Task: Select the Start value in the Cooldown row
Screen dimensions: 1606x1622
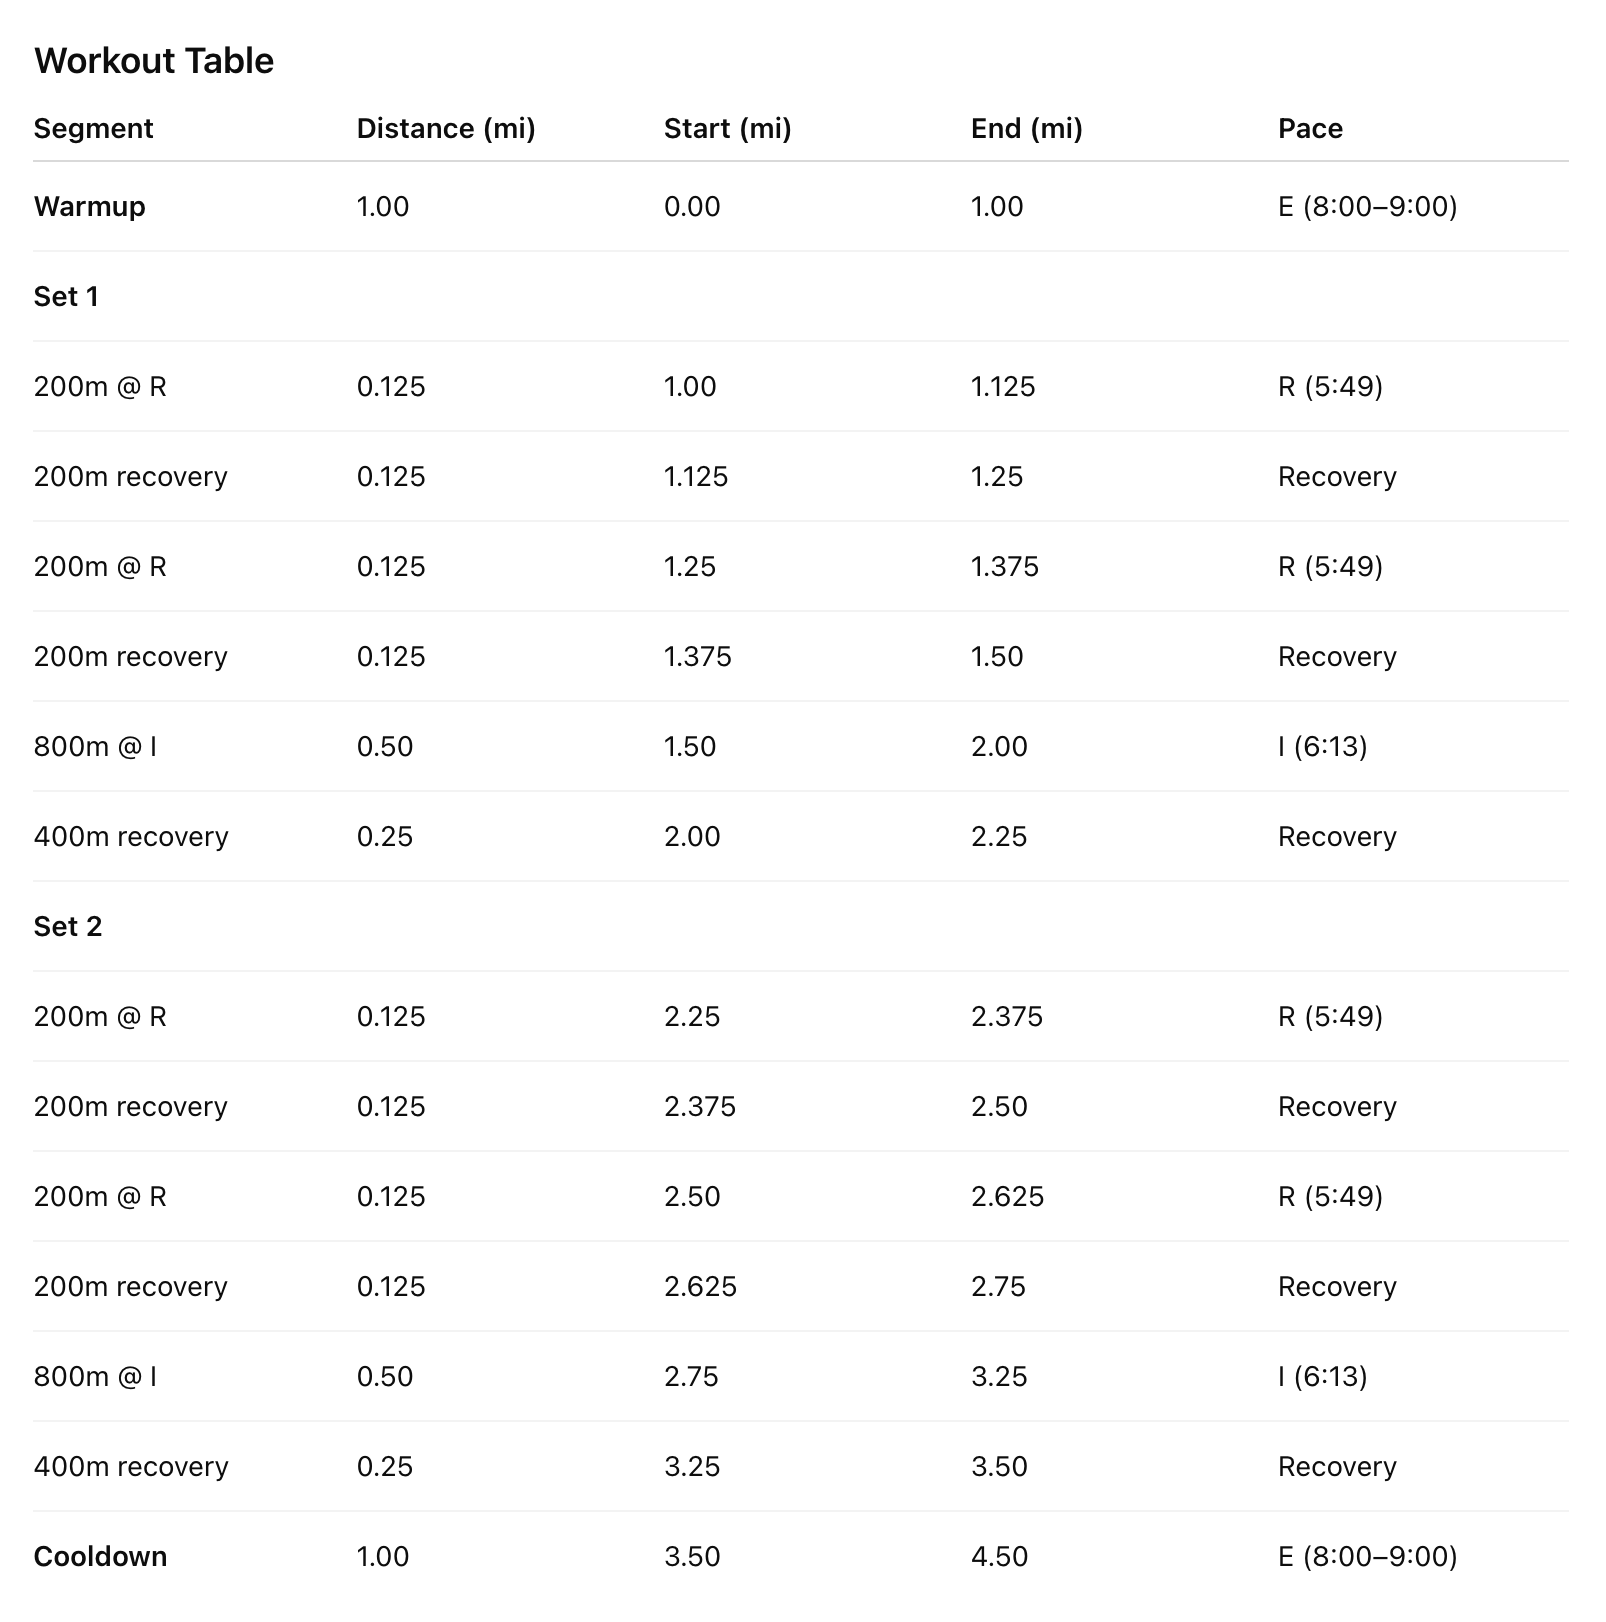Action: pos(692,1557)
